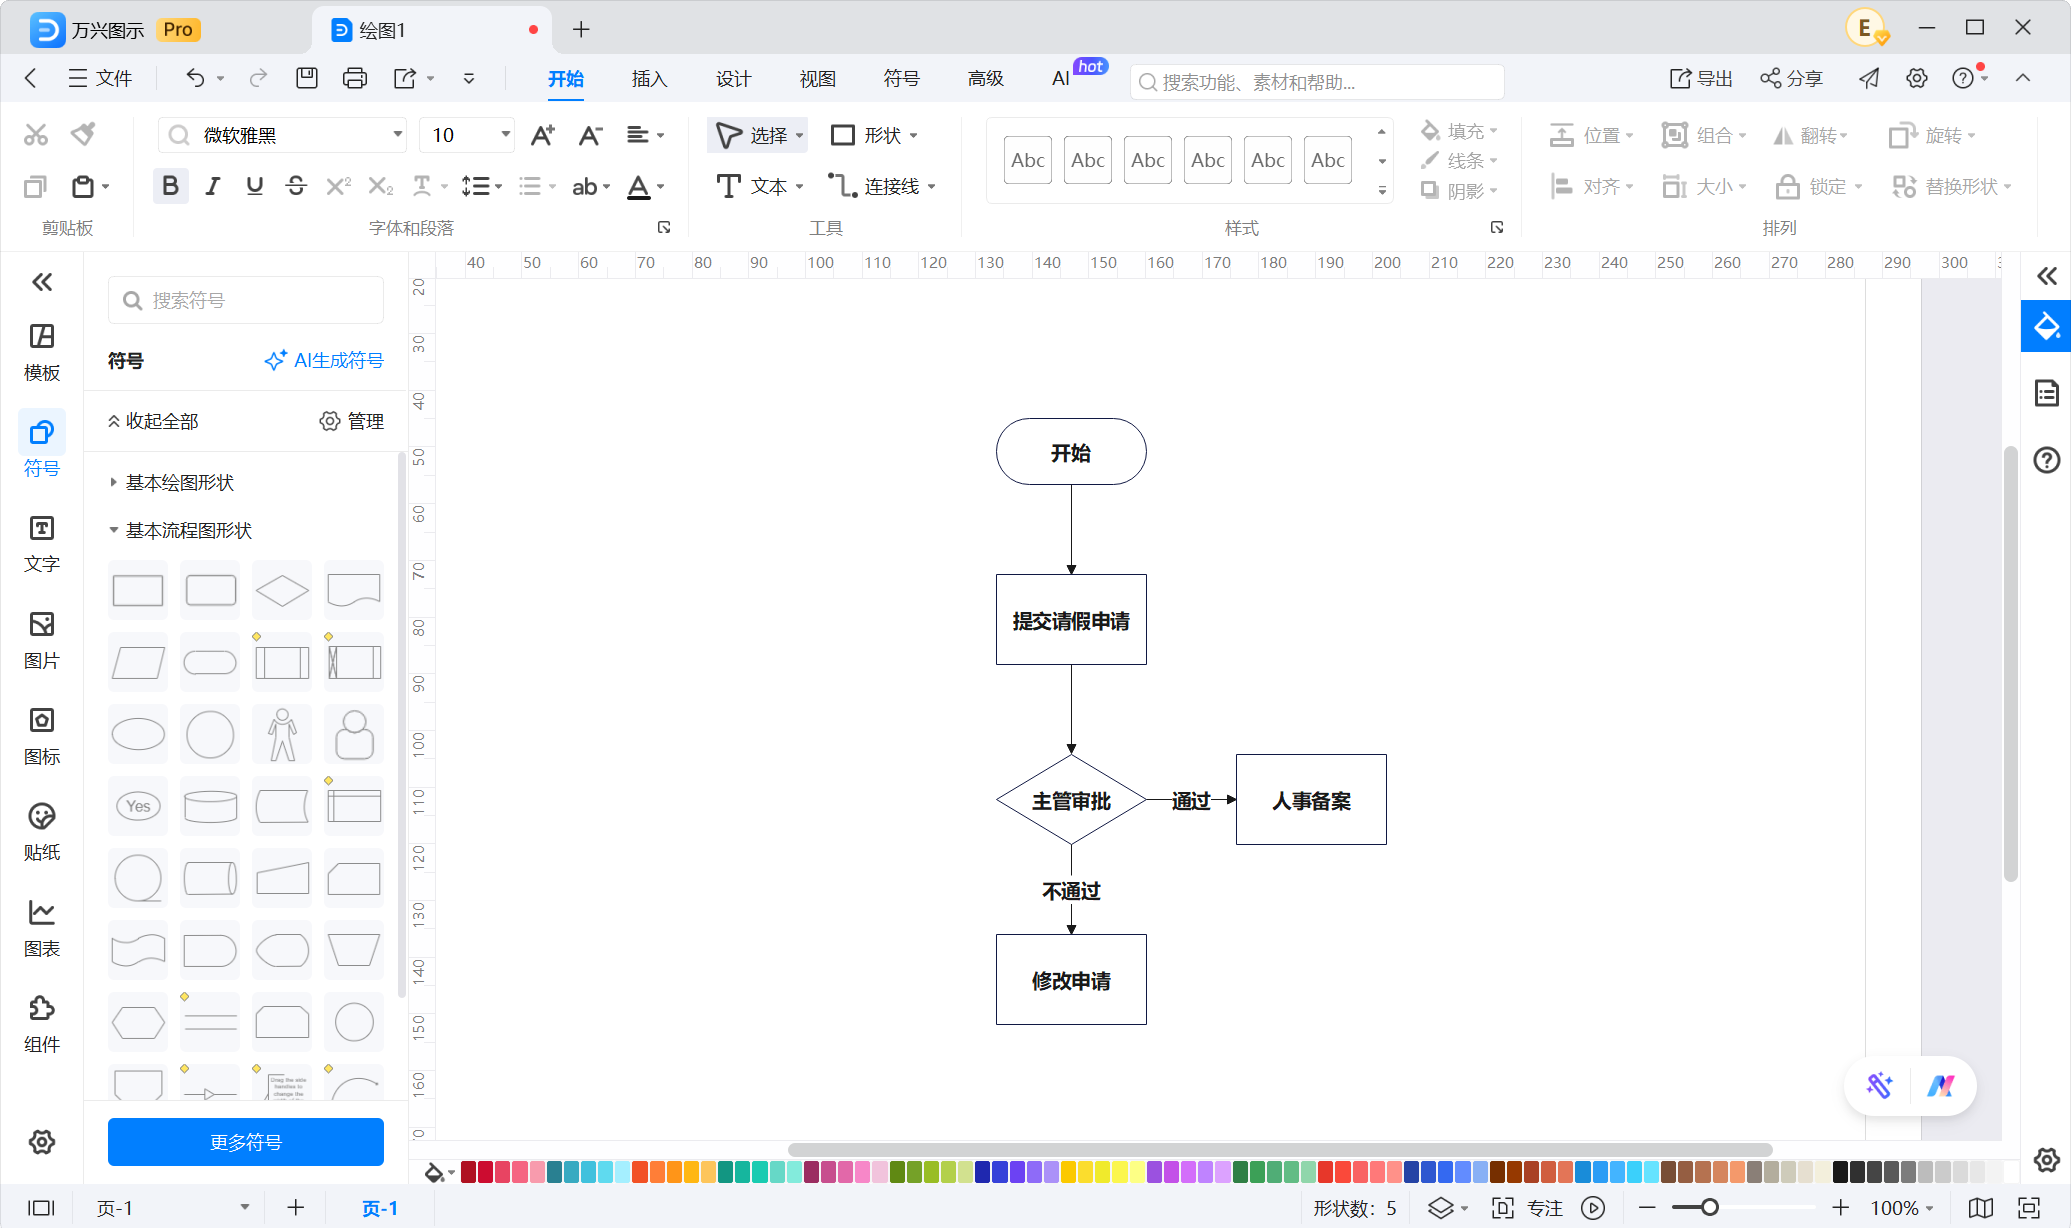Toggle strikethrough formatting
Screen dimensions: 2071x1228
tap(296, 186)
